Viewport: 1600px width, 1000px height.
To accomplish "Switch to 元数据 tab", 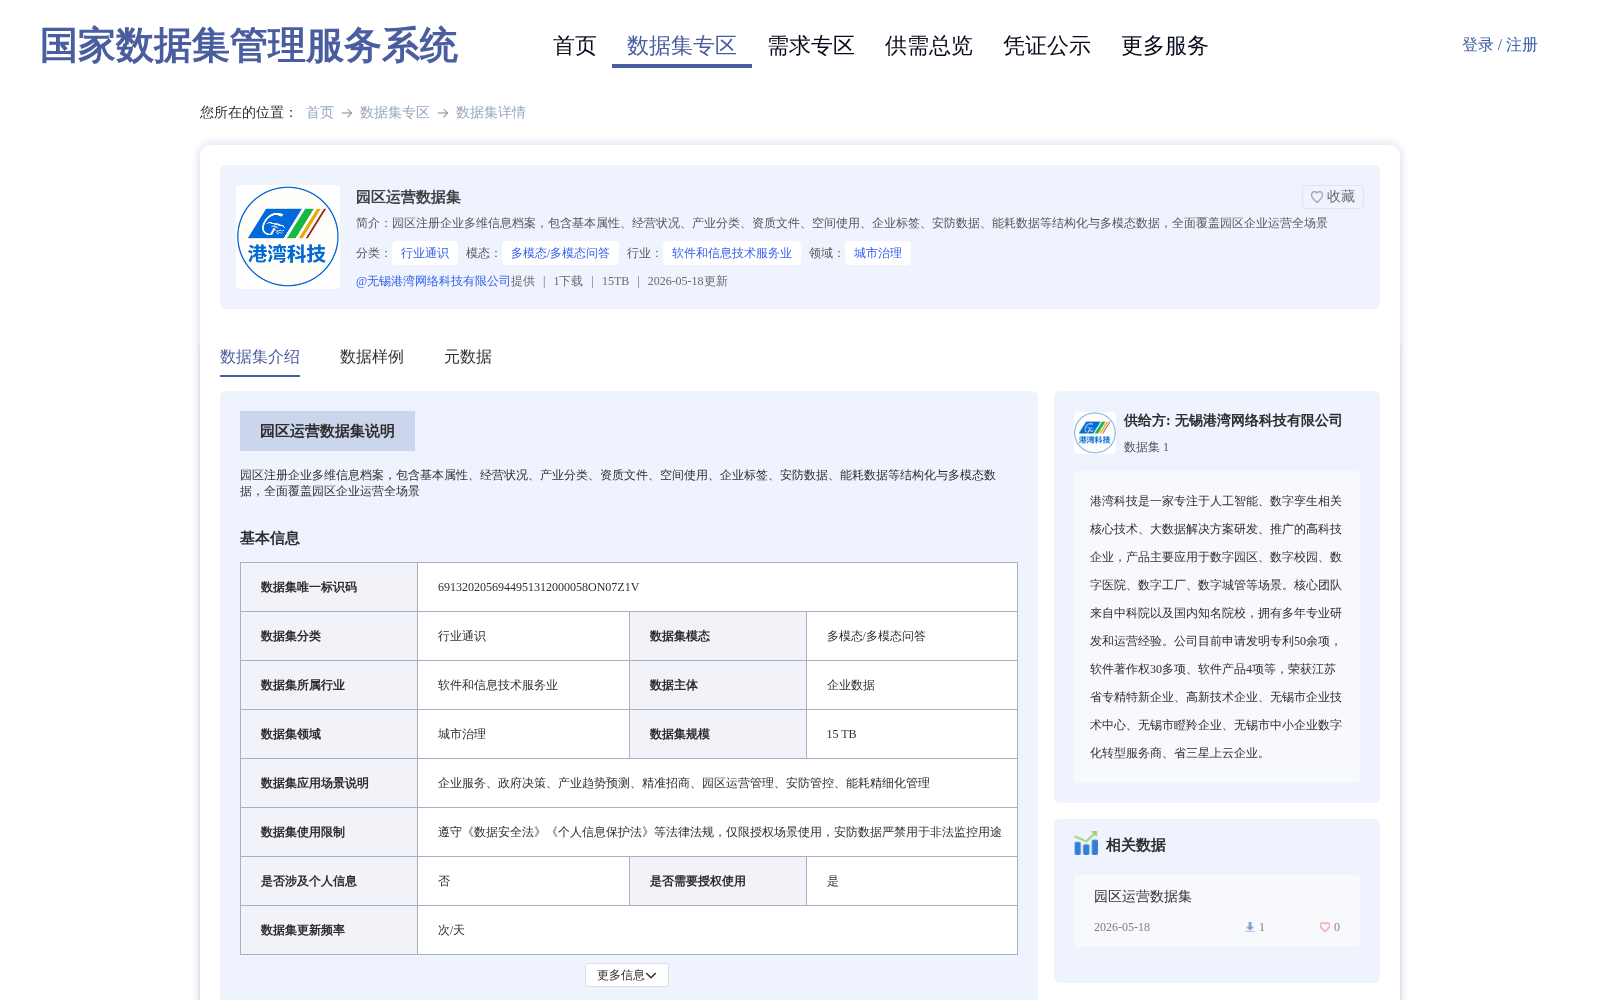I will point(468,357).
